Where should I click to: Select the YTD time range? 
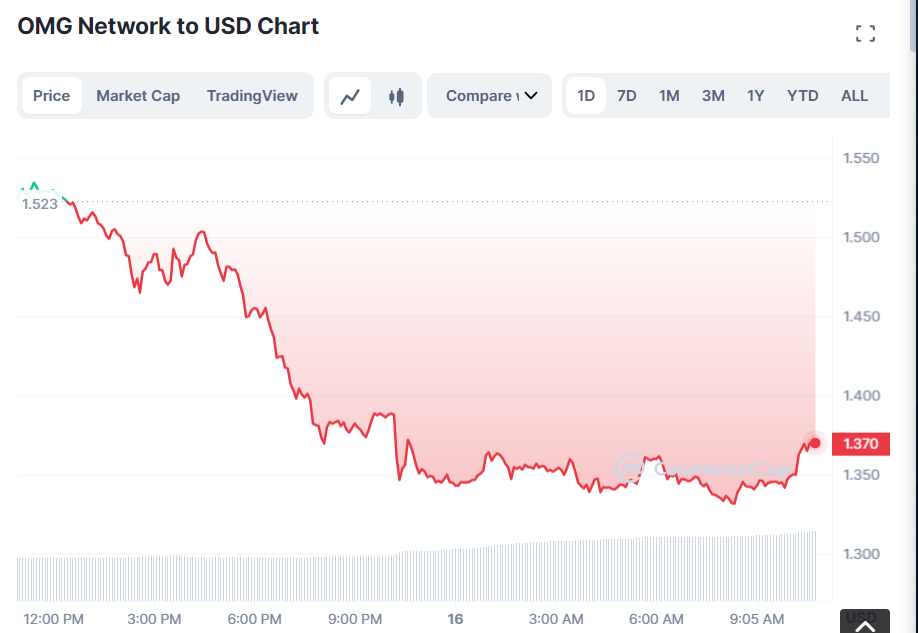802,95
